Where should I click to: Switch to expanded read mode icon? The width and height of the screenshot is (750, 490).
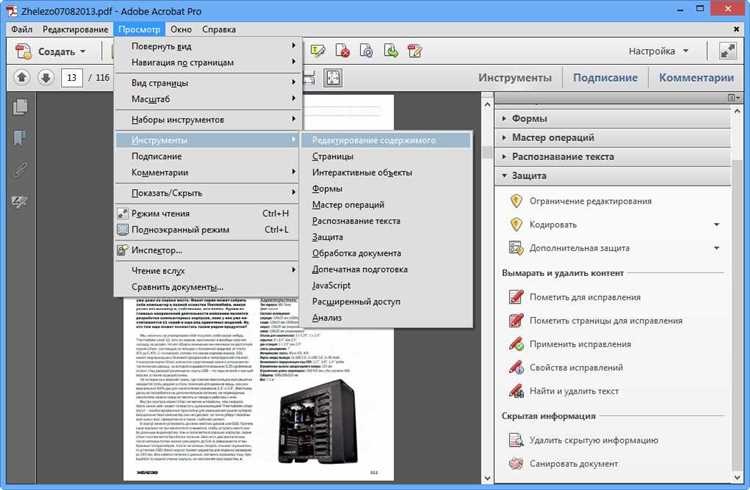(728, 51)
